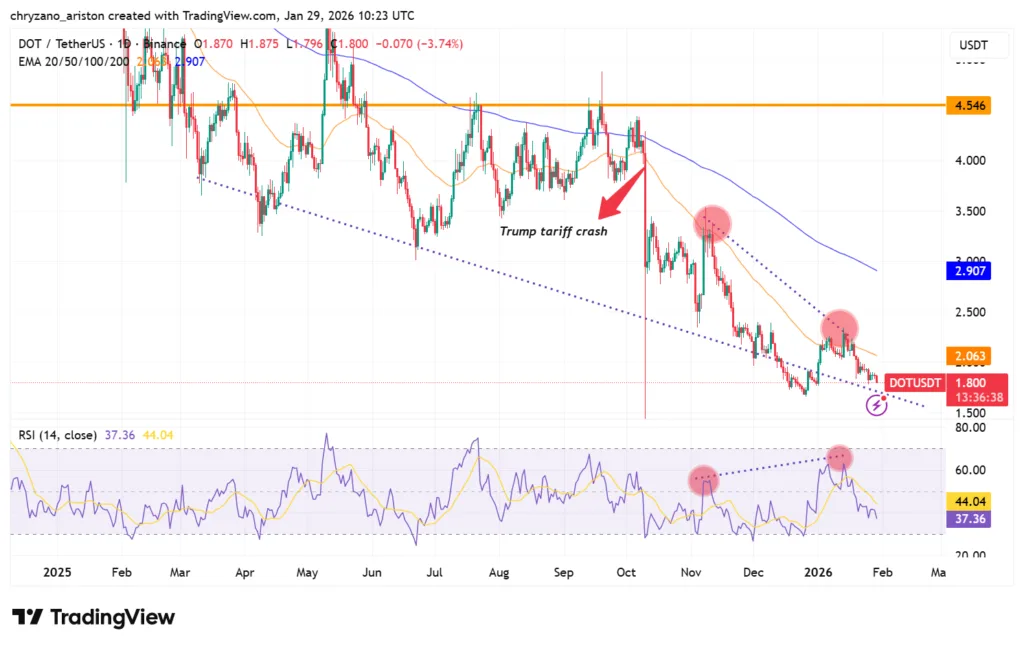The image size is (1024, 648).
Task: Click the lightning bolt marker near current price
Action: [876, 404]
